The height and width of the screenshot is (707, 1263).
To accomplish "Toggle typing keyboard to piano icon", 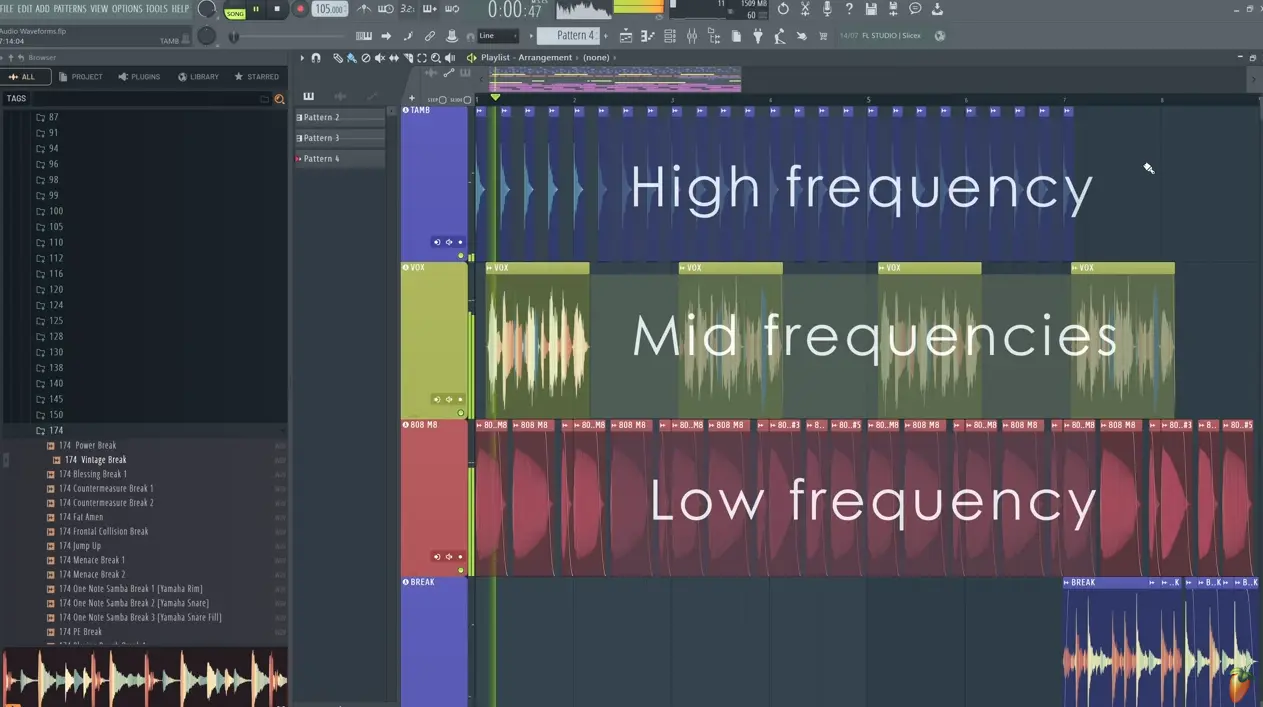I will click(362, 36).
